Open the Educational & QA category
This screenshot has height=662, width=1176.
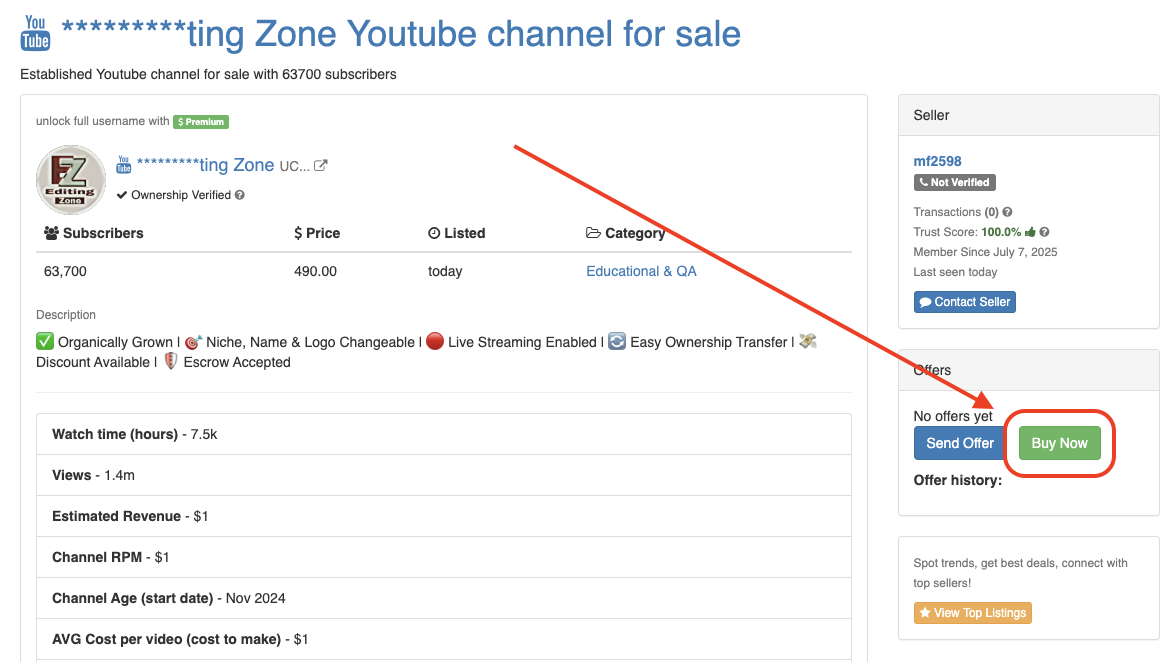641,271
